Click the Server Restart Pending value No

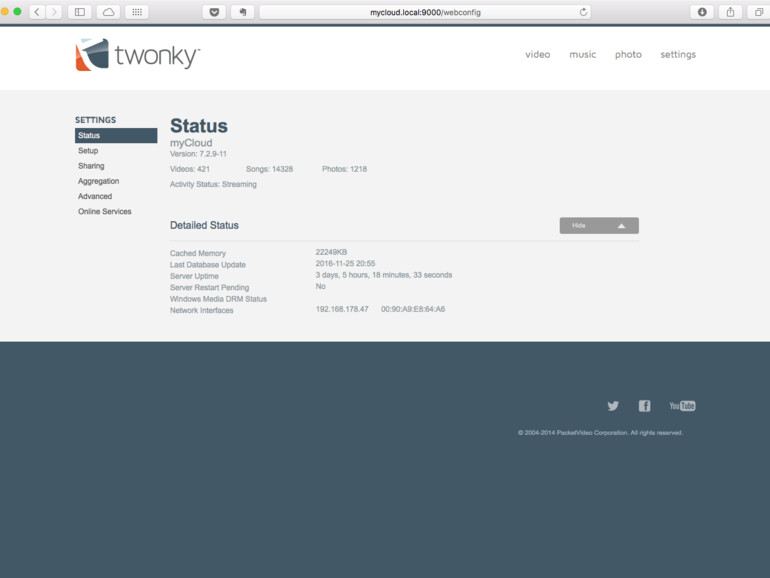[x=321, y=286]
